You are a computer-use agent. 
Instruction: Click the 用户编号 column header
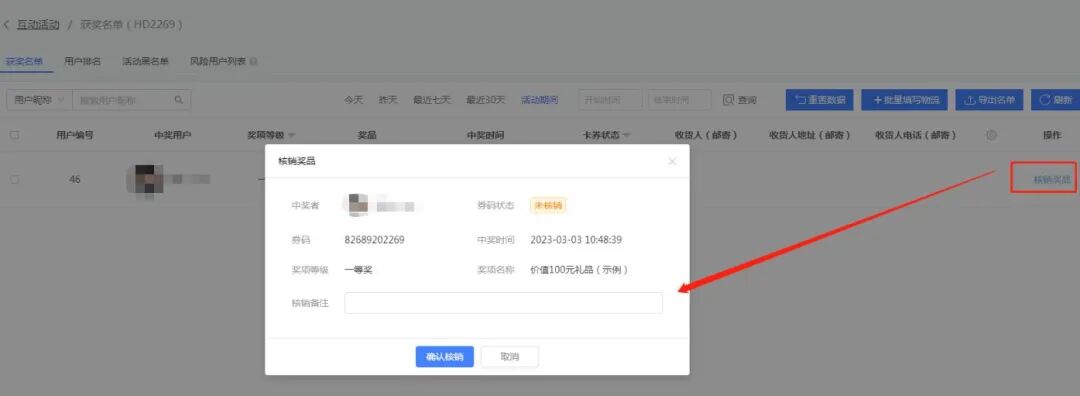[x=74, y=135]
